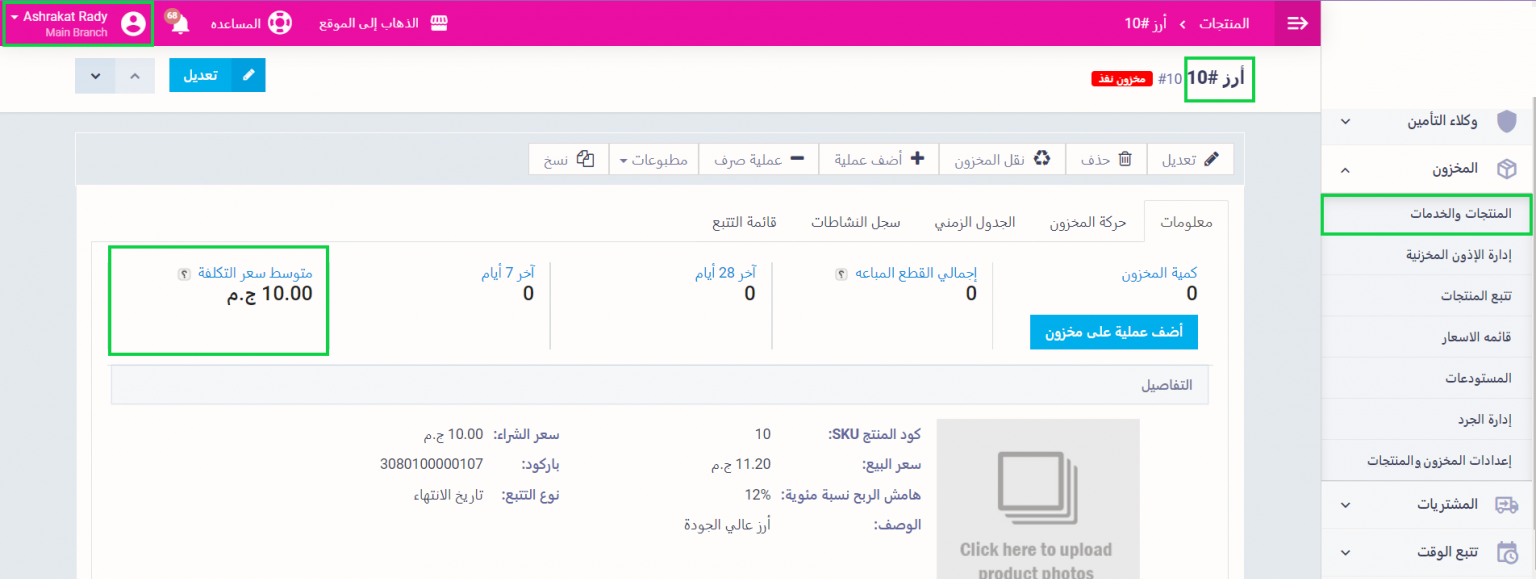Open المستودعات in the sidebar

pos(1478,379)
